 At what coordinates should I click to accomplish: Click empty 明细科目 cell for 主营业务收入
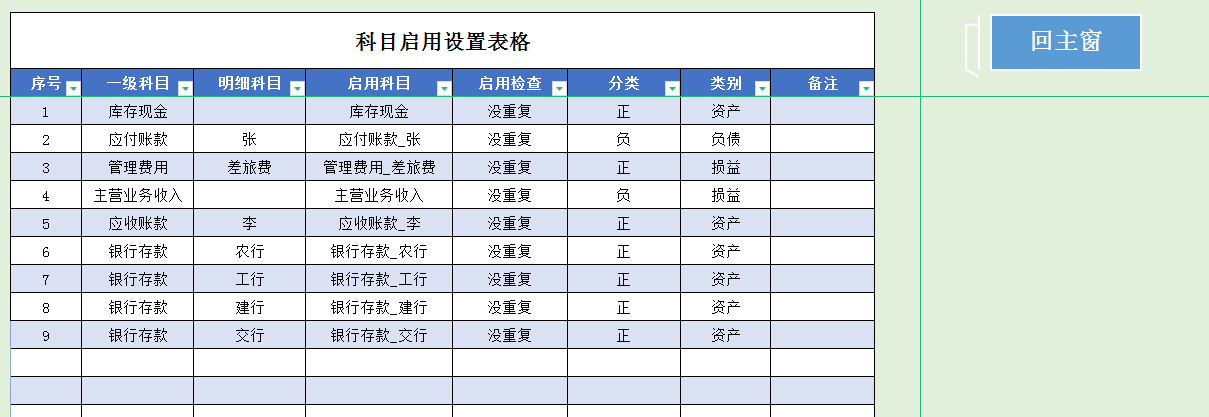pyautogui.click(x=250, y=195)
